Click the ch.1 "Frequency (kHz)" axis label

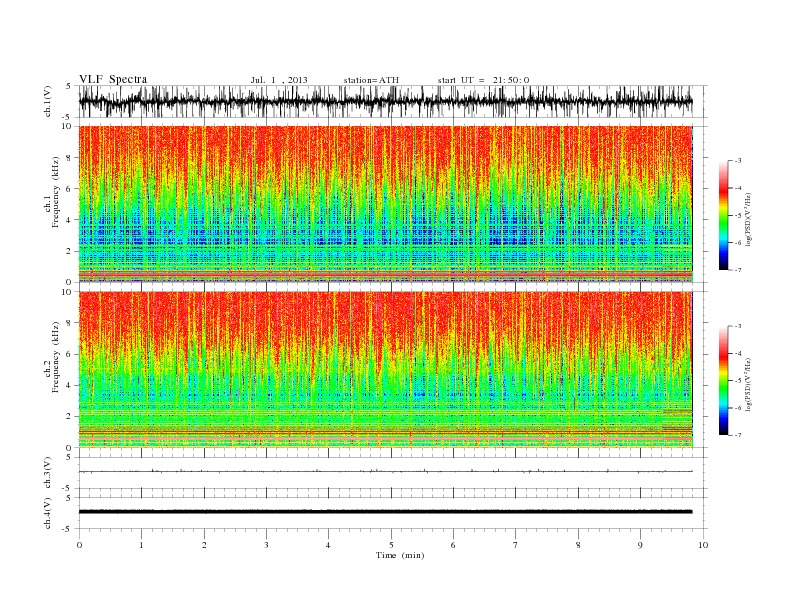pos(56,192)
